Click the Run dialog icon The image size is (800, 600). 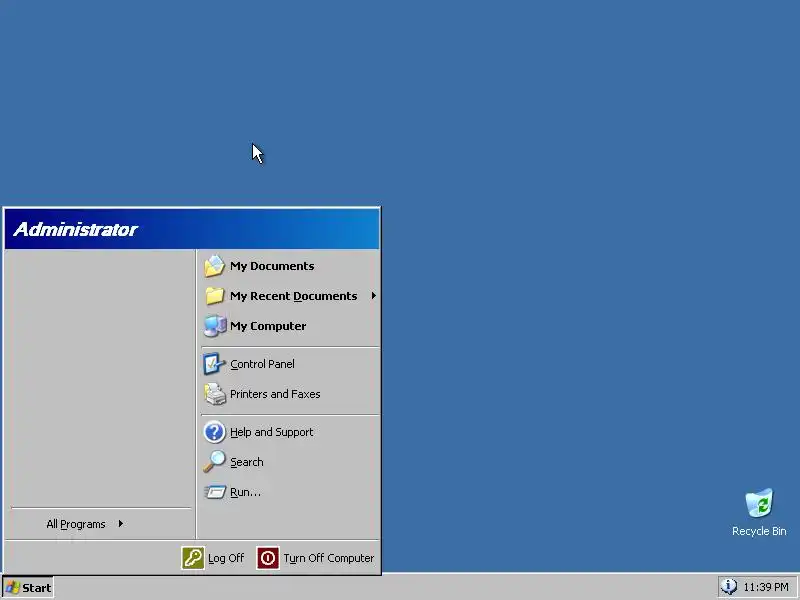(x=214, y=492)
